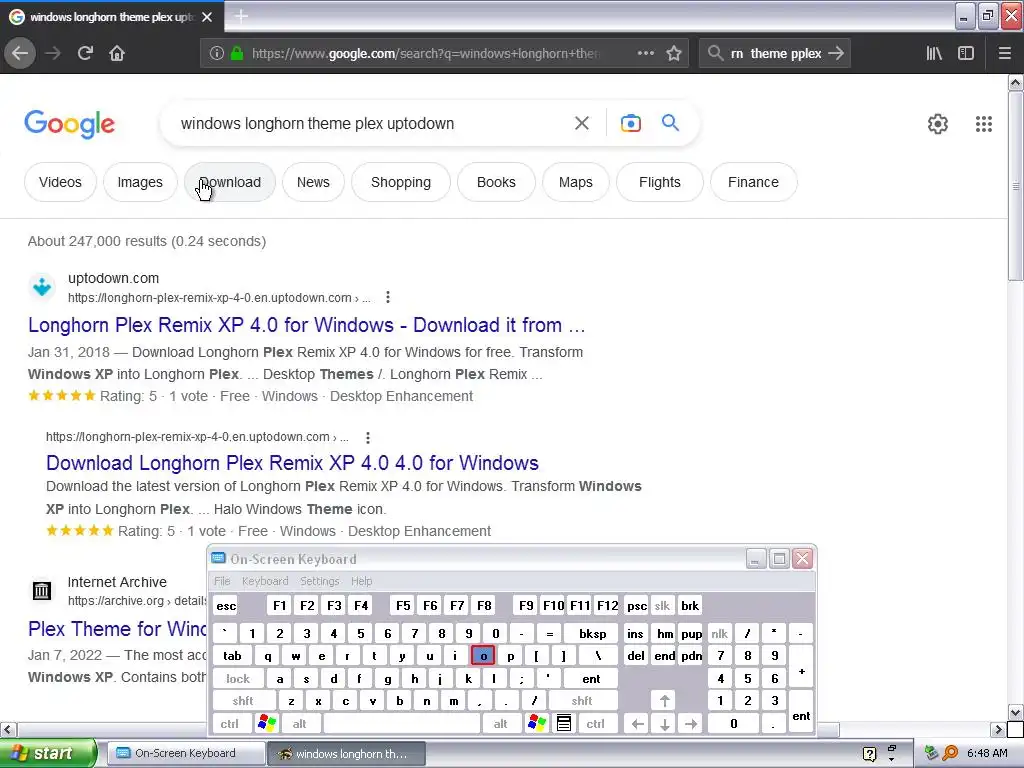
Task: Open On-Screen Keyboard Help menu
Action: [x=361, y=581]
